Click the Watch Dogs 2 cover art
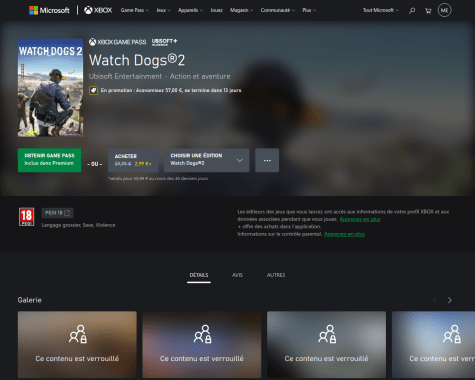This screenshot has width=475, height=380. (50, 88)
